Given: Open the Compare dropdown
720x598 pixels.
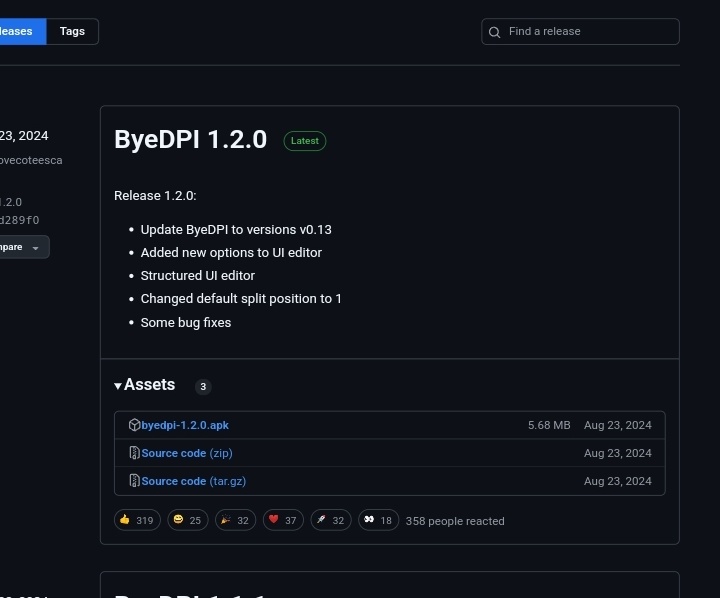Looking at the screenshot, I should [x=24, y=247].
